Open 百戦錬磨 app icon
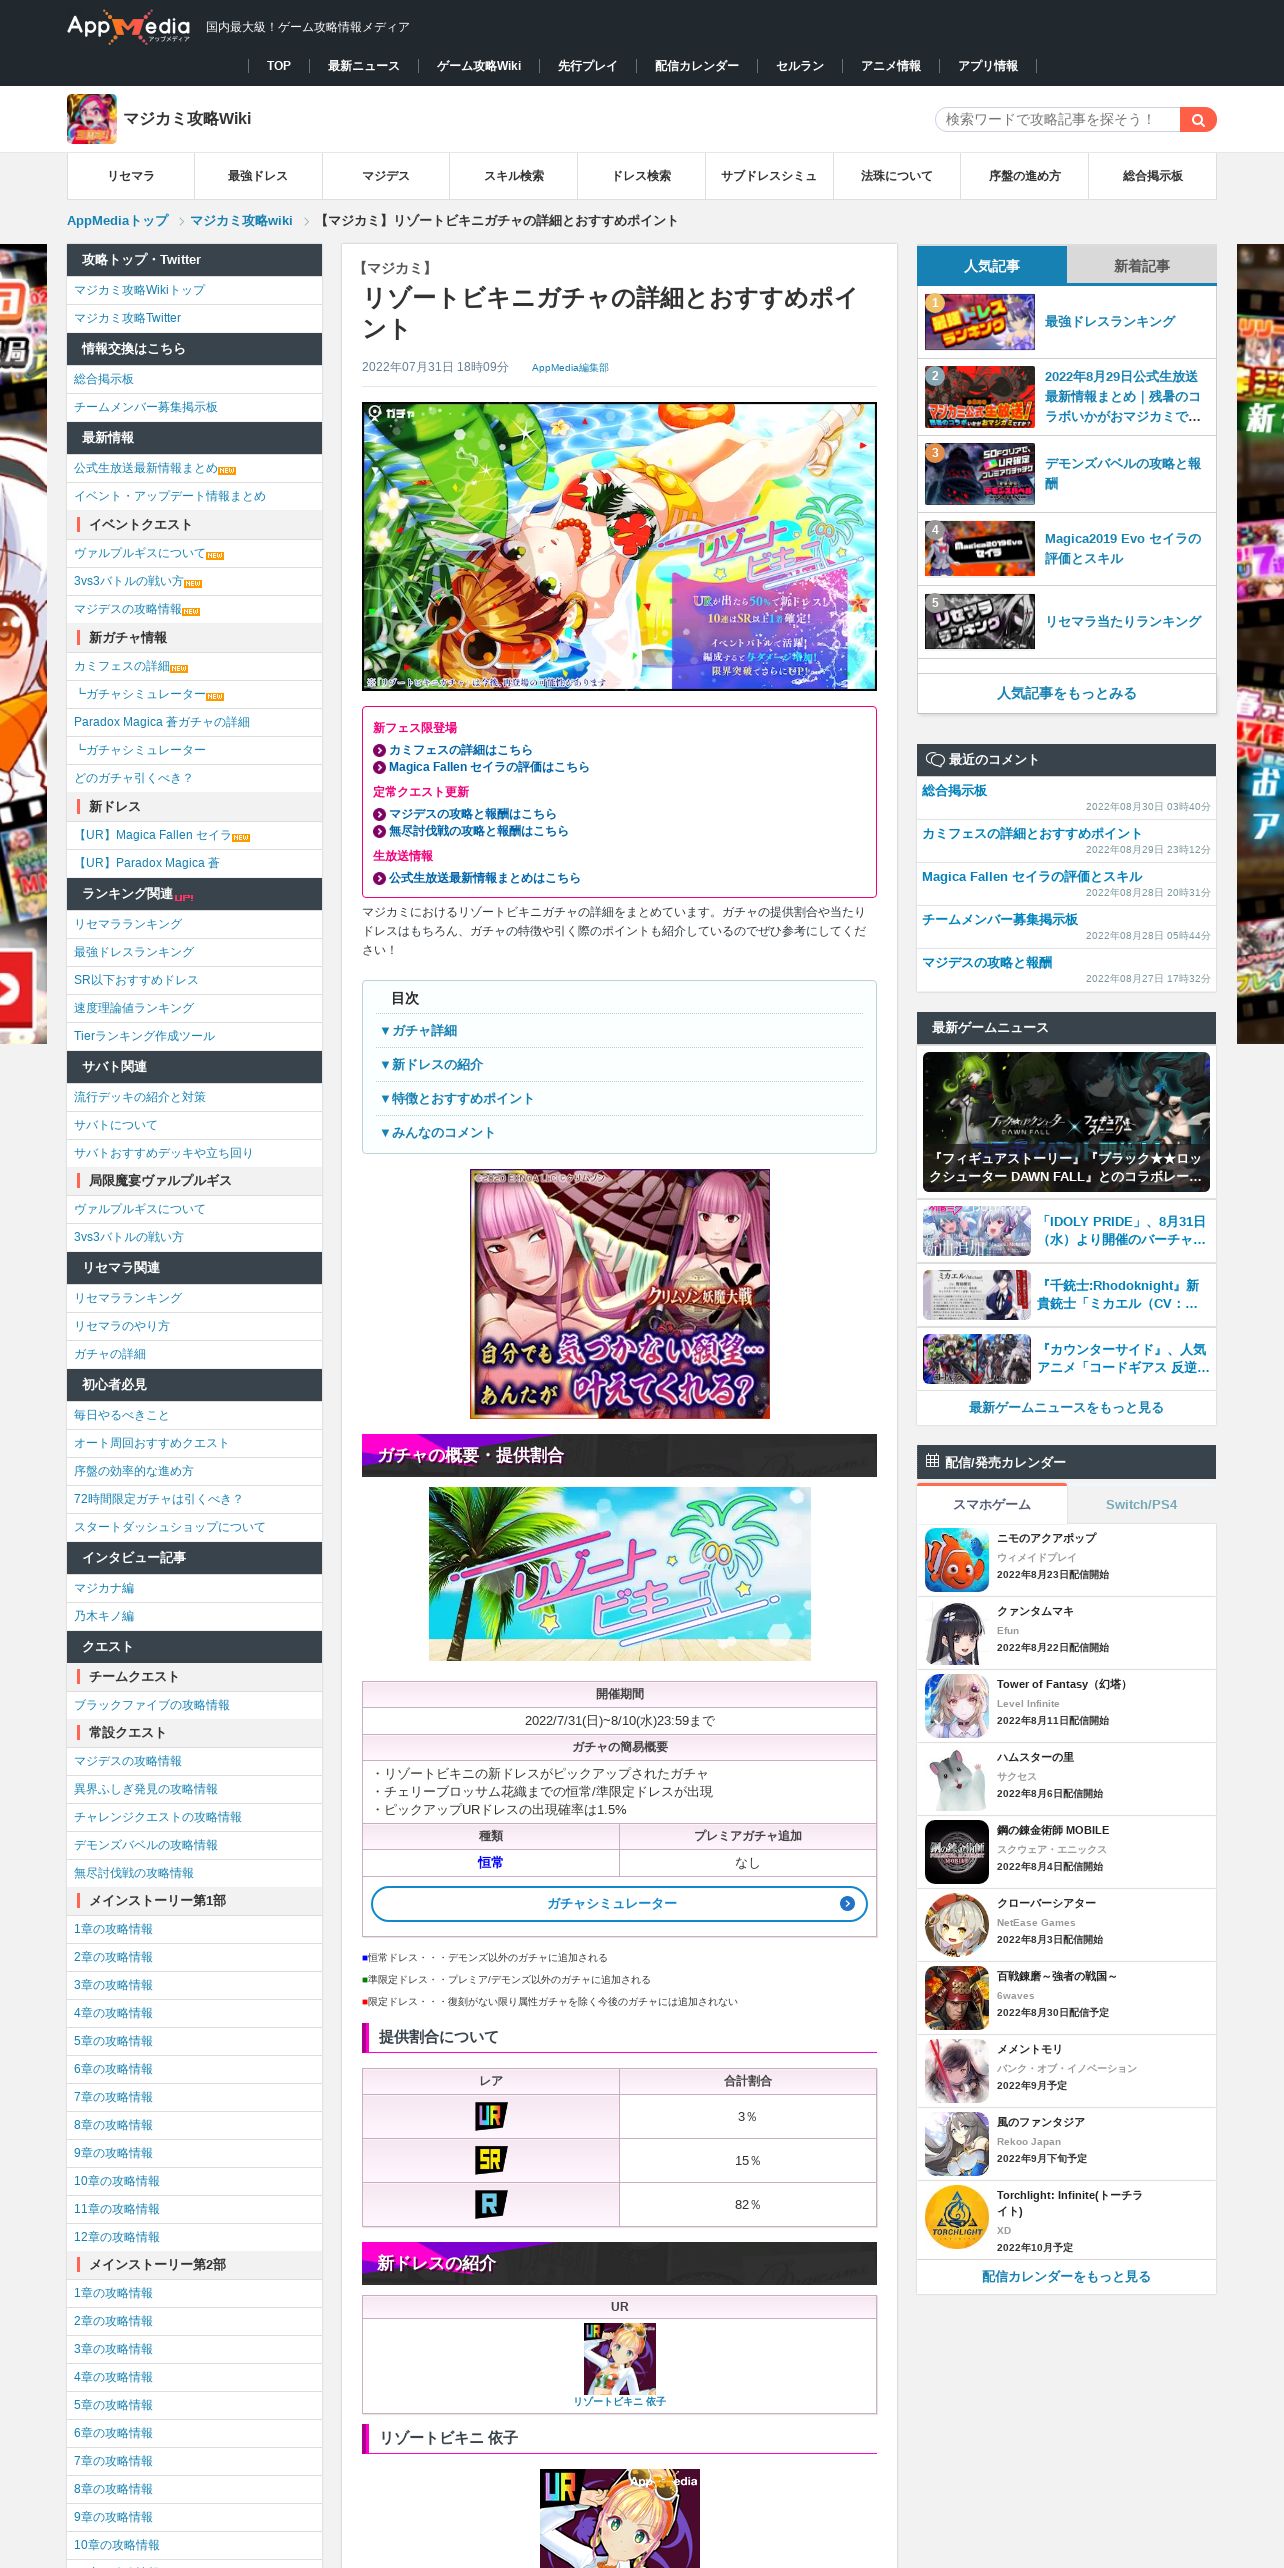The image size is (1284, 2568). [x=957, y=1998]
